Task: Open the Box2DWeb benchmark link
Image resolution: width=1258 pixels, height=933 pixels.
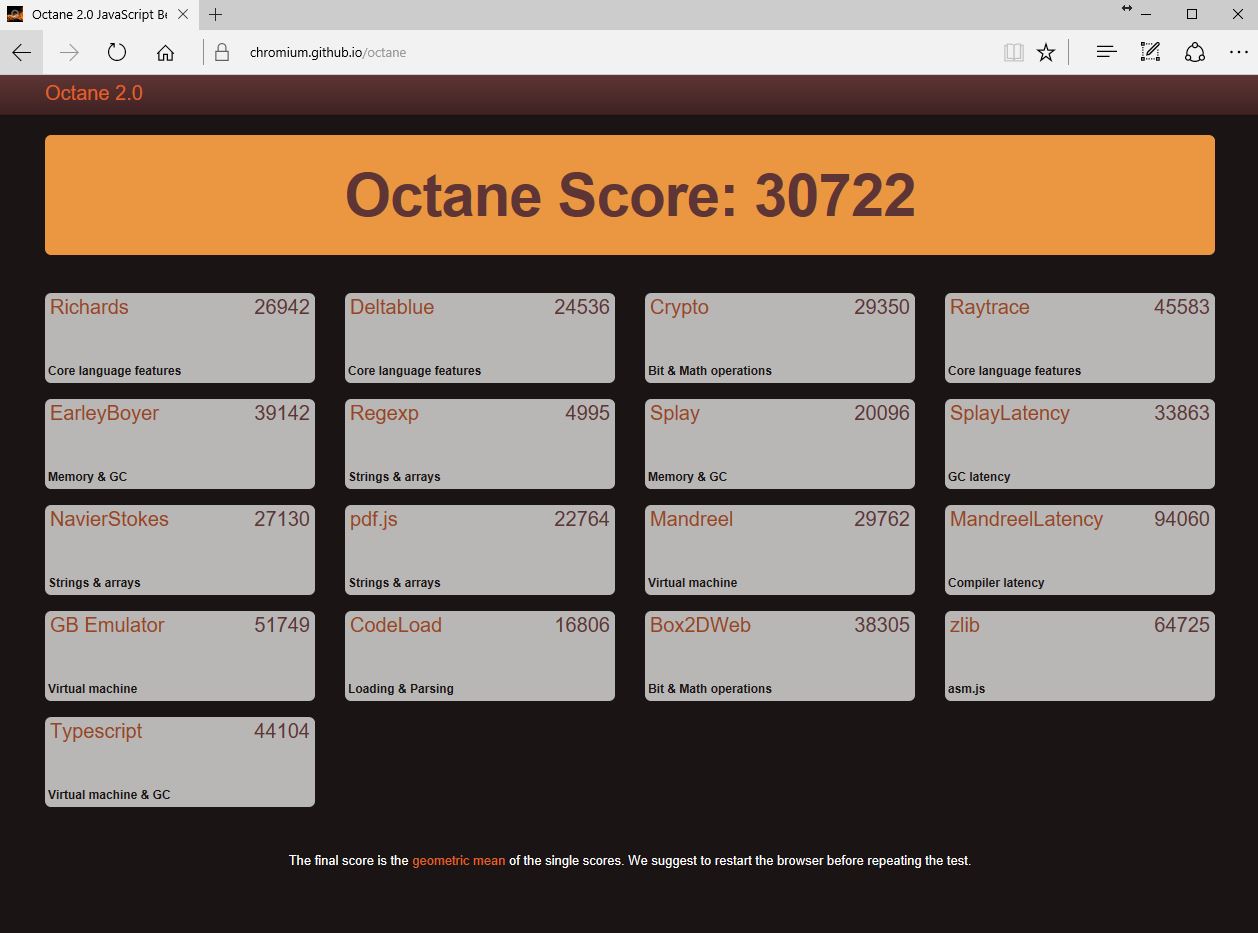Action: click(x=700, y=625)
